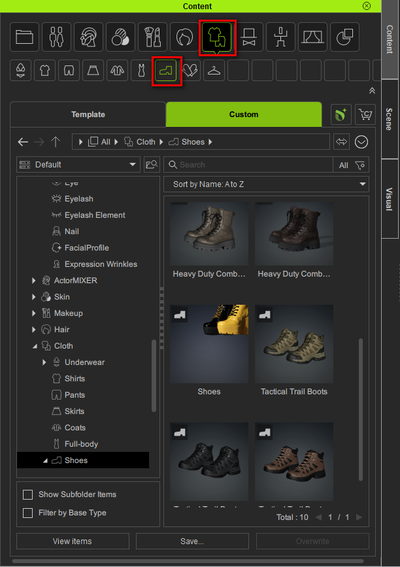Expand the Makeup tree node
Image resolution: width=400 pixels, height=567 pixels.
(33, 313)
